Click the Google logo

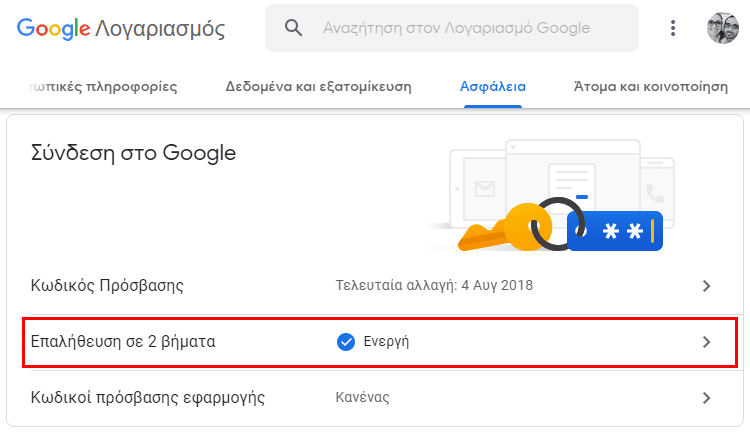coord(53,28)
